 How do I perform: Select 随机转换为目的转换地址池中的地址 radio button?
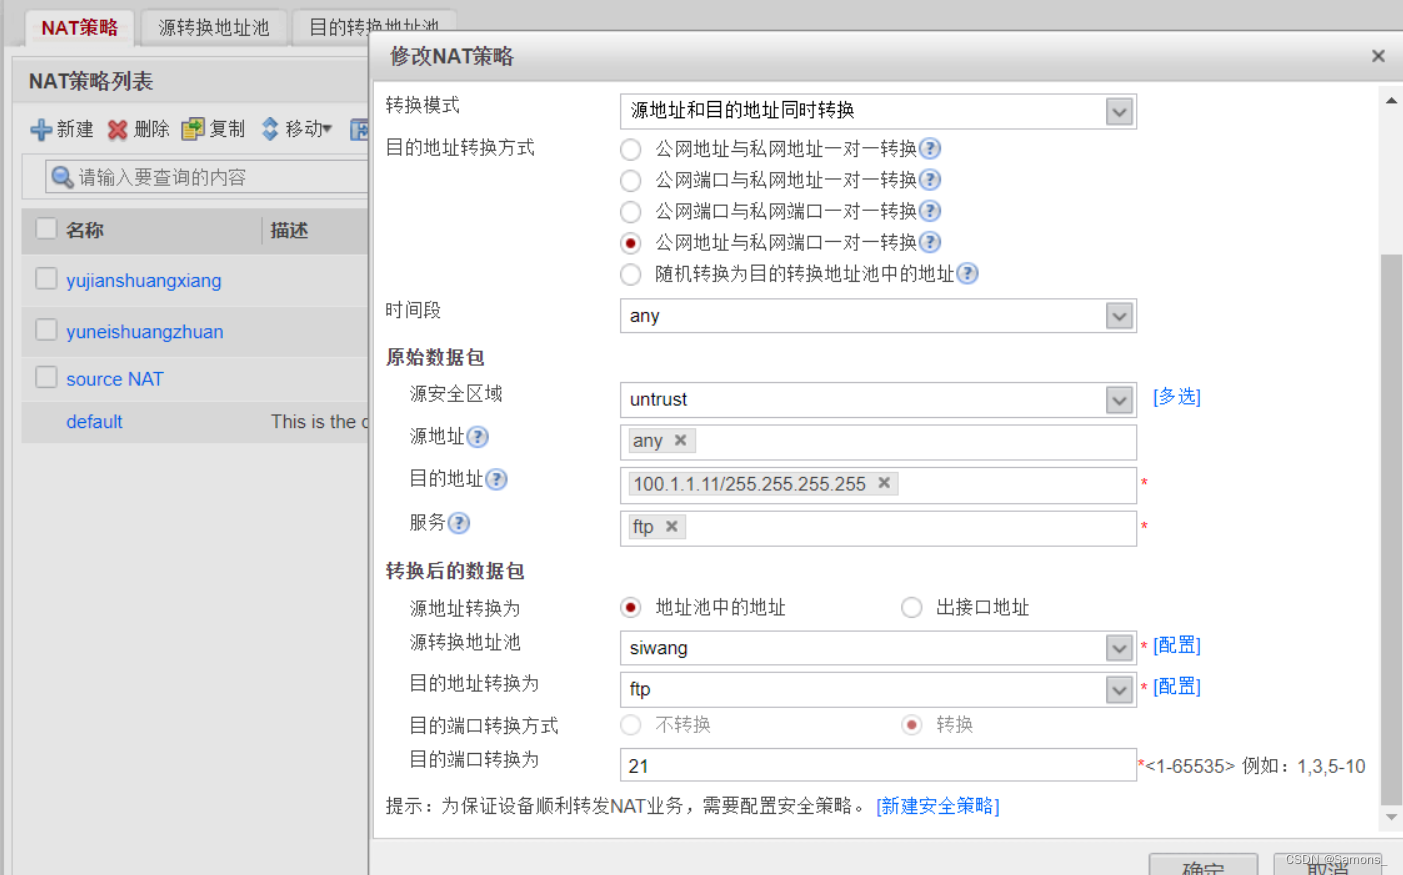[630, 274]
